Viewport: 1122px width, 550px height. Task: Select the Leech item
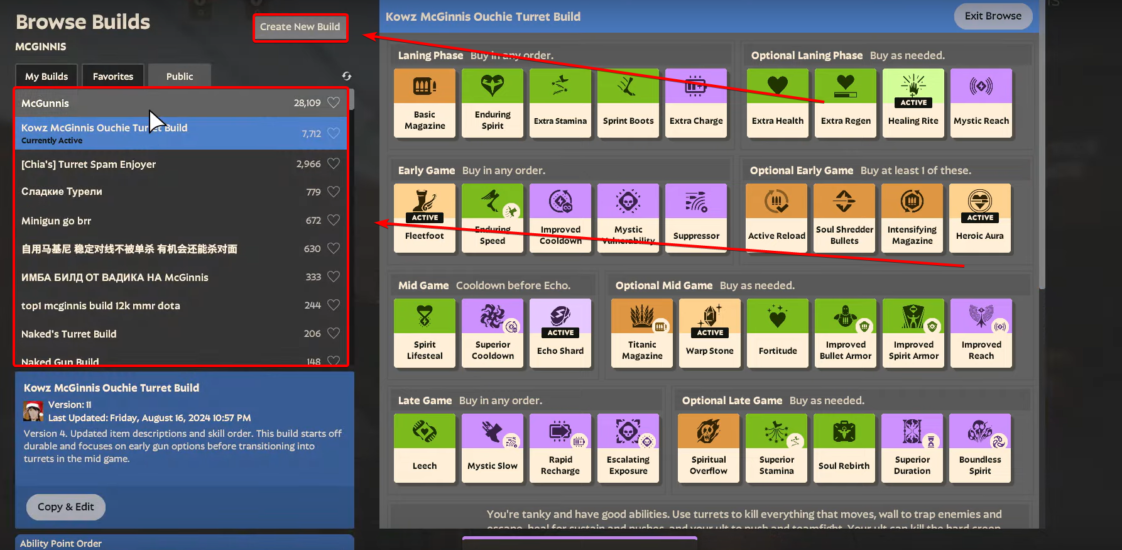424,448
